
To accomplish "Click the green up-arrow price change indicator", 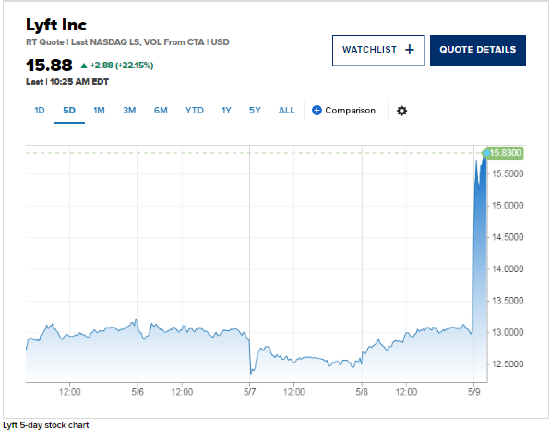I will click(83, 66).
